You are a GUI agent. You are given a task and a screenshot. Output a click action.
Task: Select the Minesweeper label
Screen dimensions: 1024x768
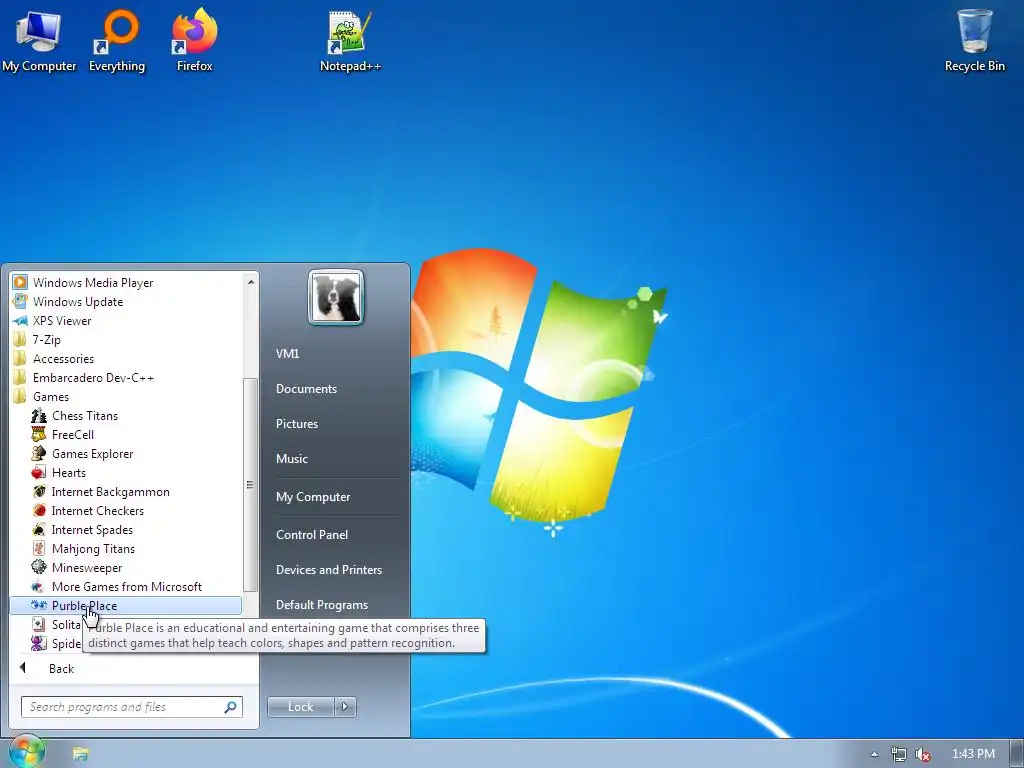pos(87,568)
